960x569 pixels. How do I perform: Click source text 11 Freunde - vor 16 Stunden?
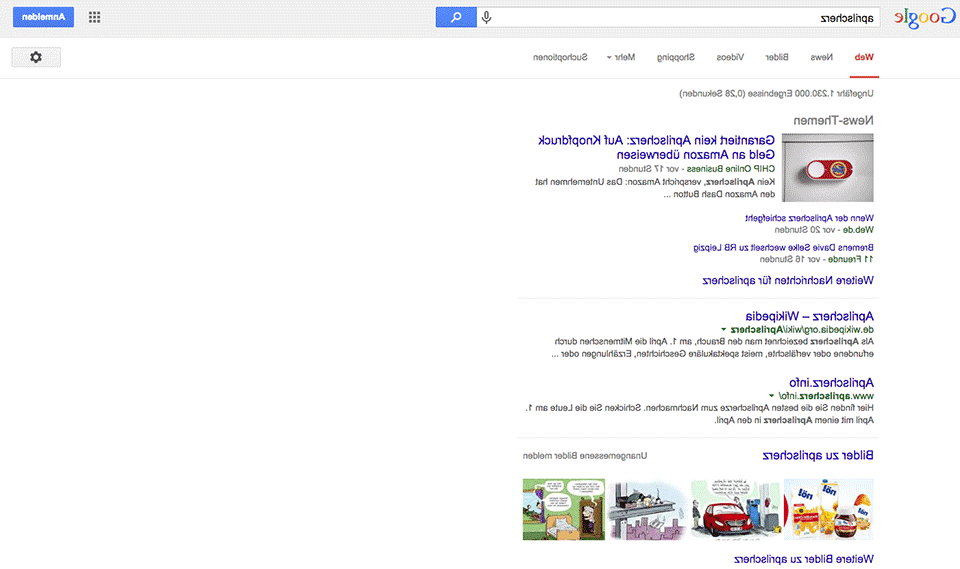tap(817, 259)
